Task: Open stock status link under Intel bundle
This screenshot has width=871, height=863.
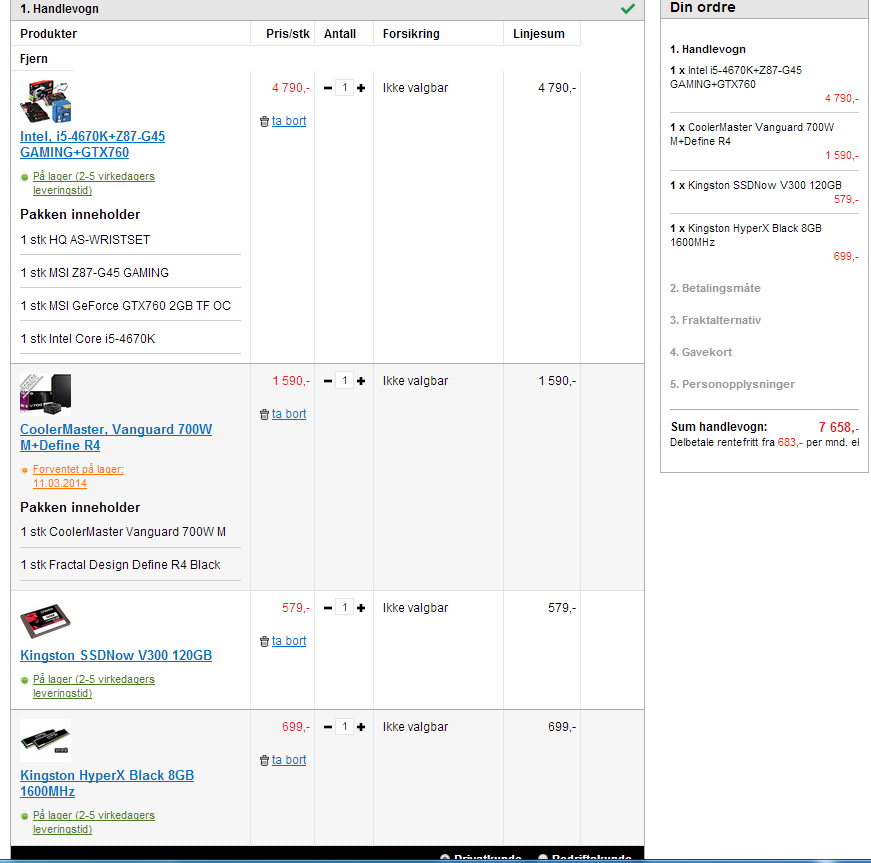Action: click(x=93, y=183)
